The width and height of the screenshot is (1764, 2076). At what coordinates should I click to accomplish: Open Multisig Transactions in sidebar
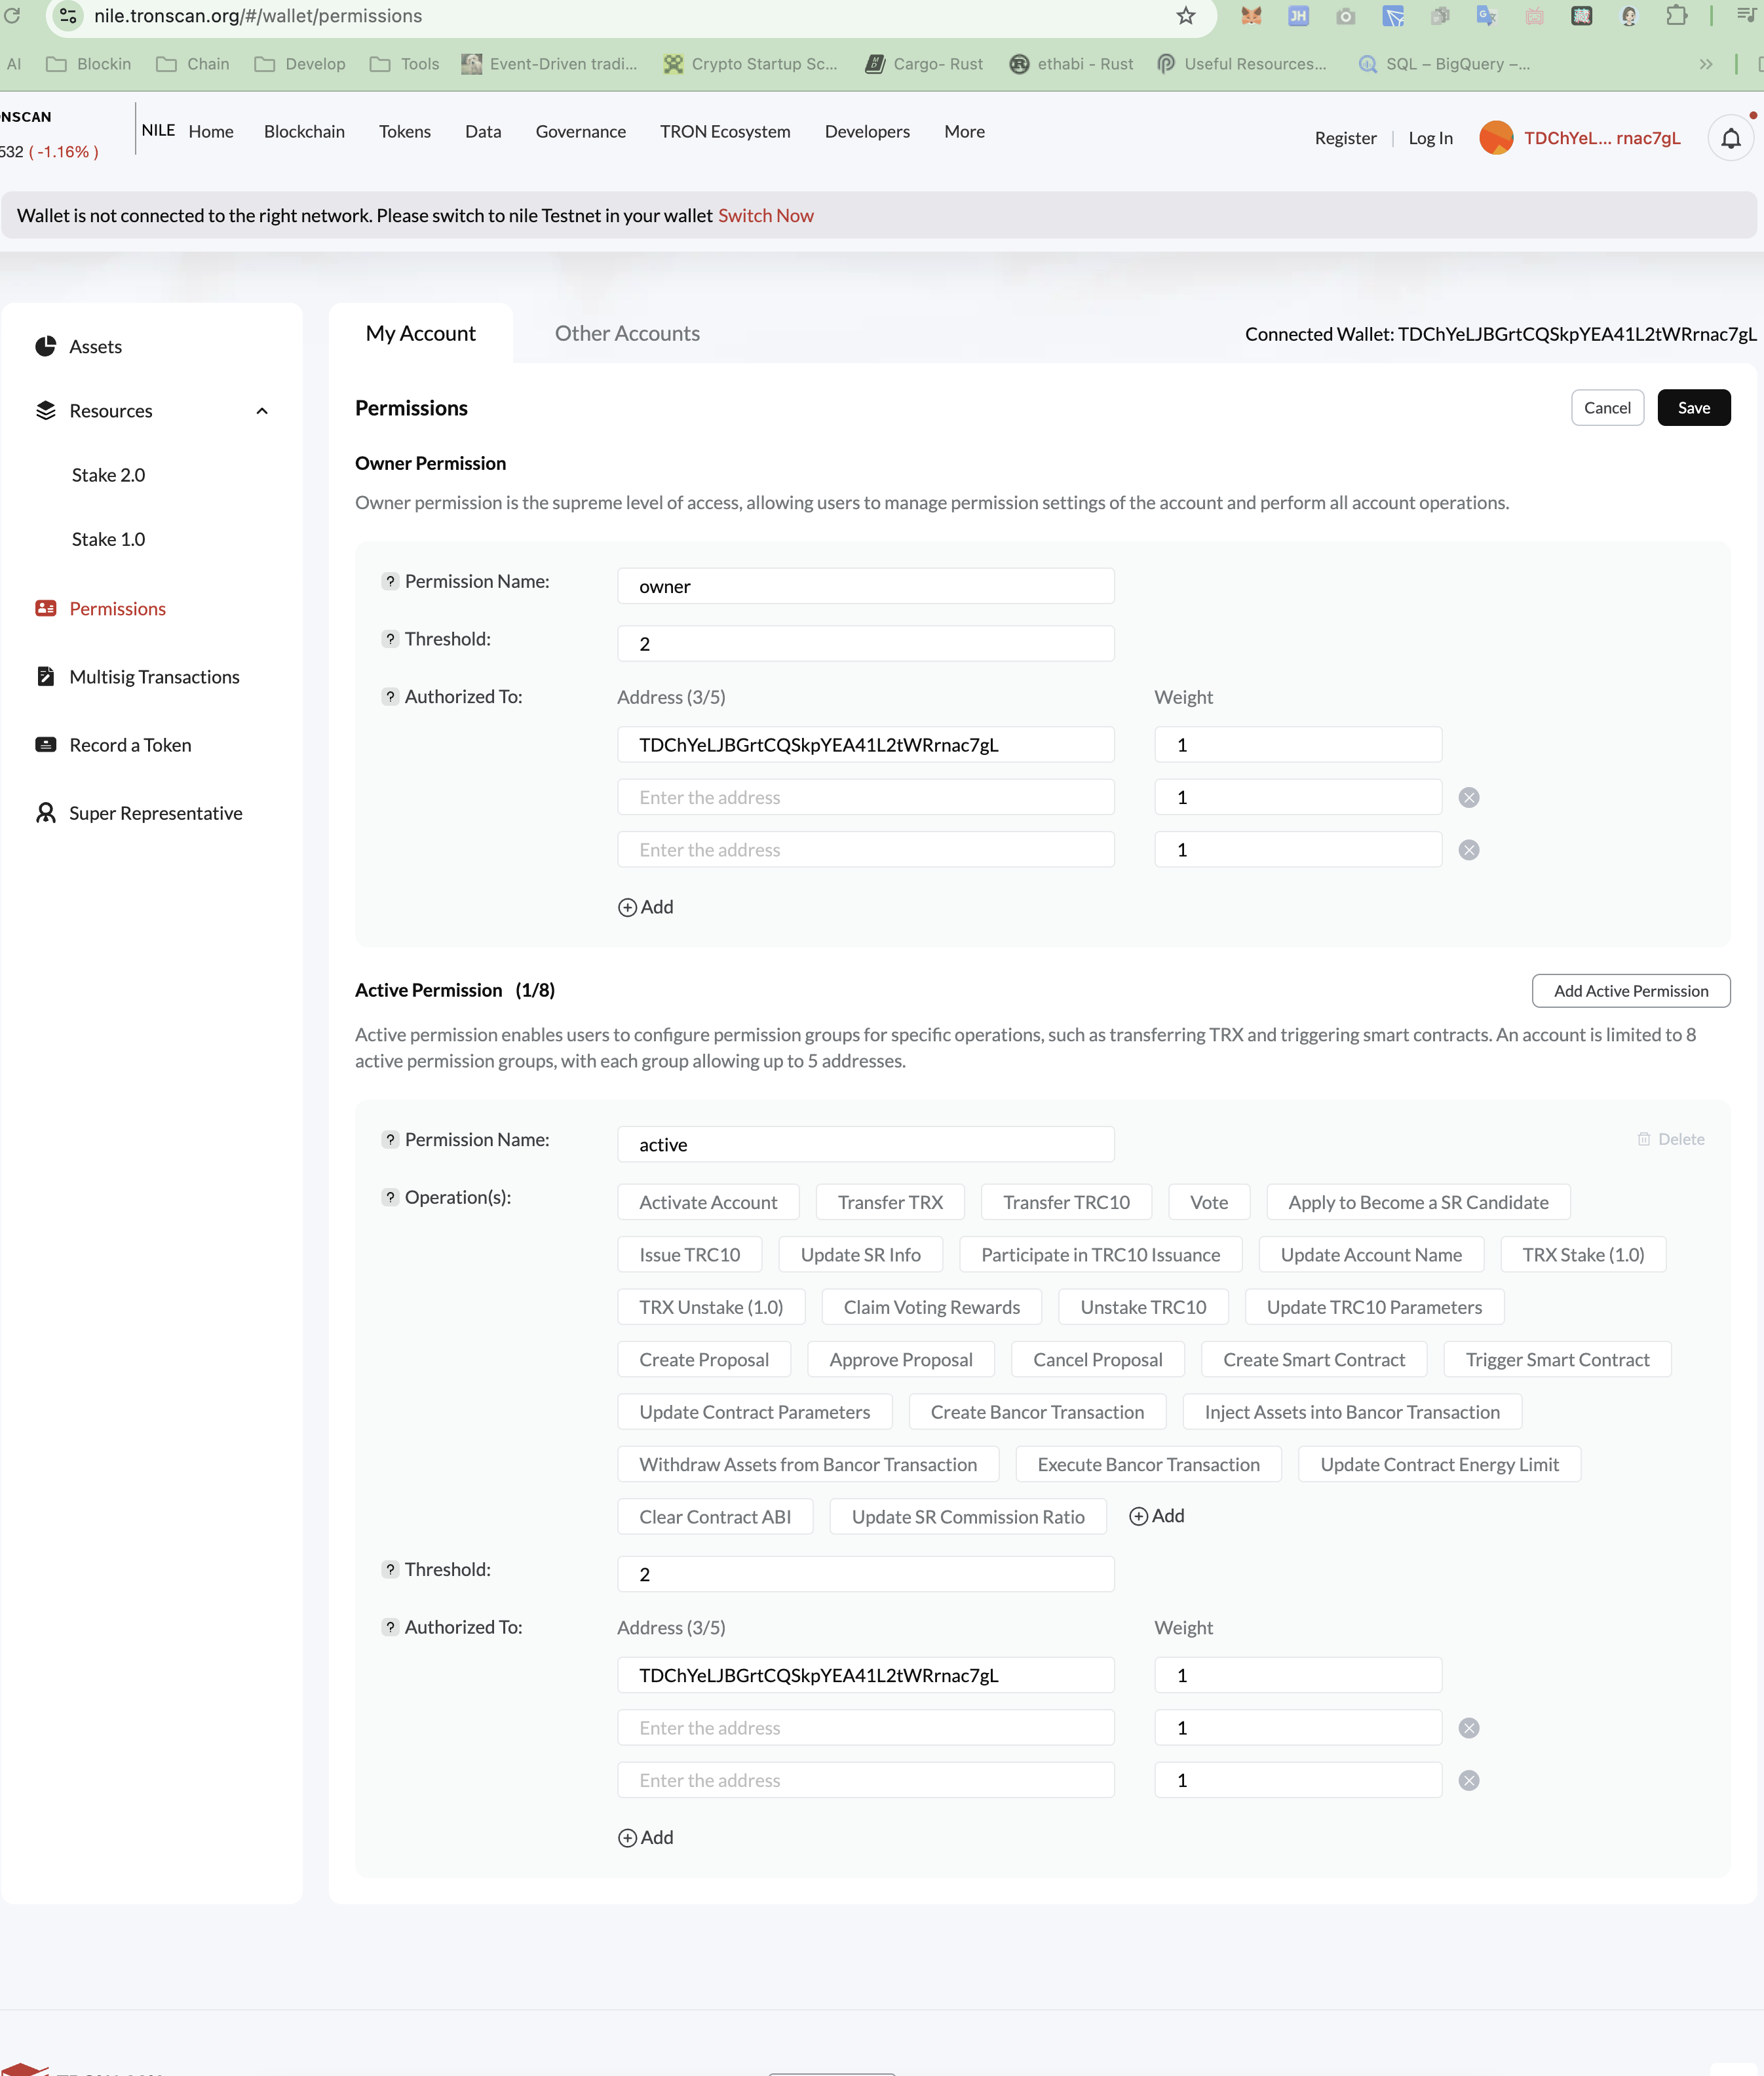tap(154, 677)
